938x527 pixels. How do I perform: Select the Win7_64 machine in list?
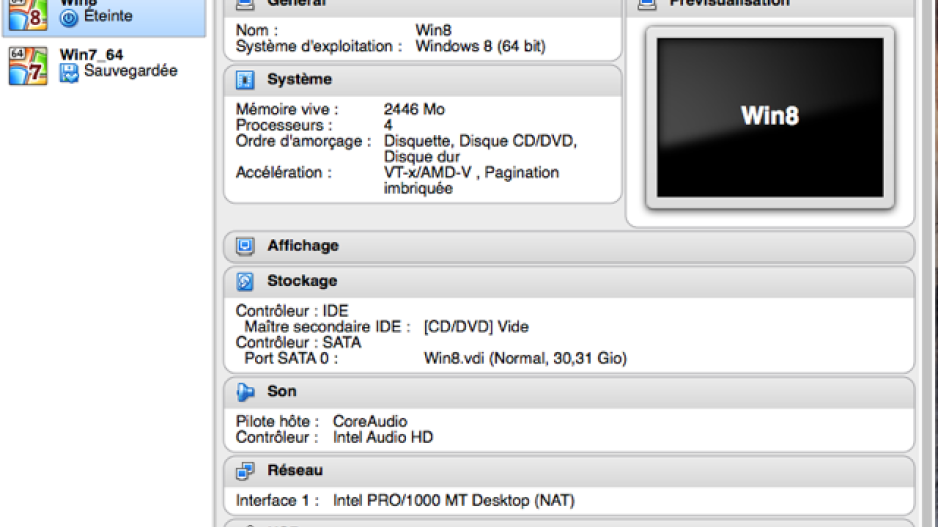coord(105,65)
